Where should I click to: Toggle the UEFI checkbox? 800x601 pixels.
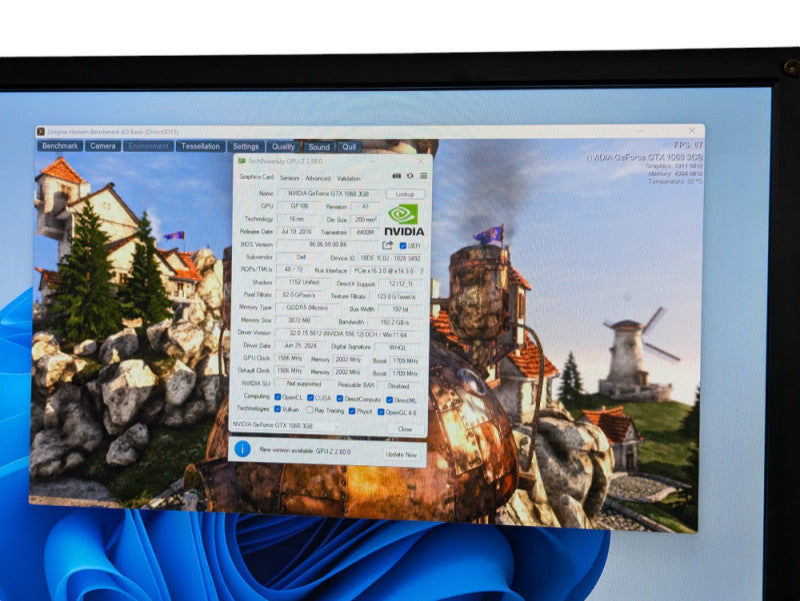(403, 246)
